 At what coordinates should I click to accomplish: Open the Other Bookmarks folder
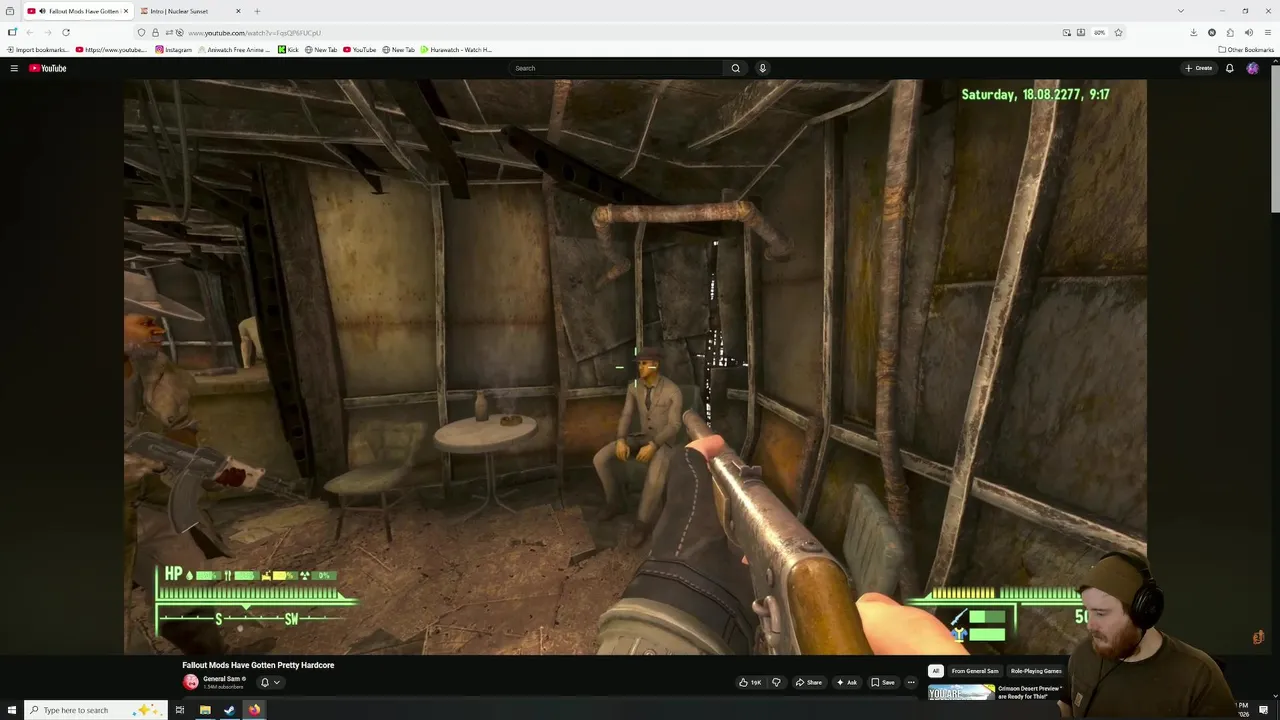pyautogui.click(x=1245, y=49)
